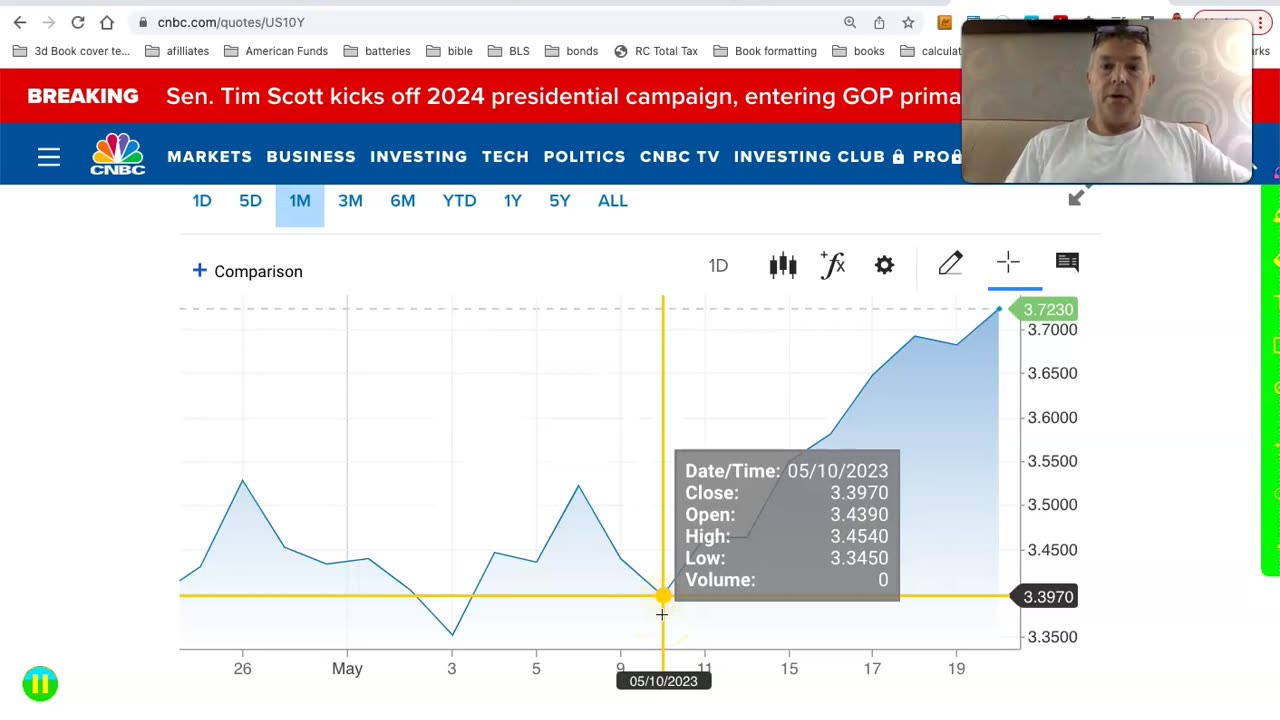Open the bonds bookmark folder
This screenshot has height=720, width=1280.
pyautogui.click(x=571, y=51)
